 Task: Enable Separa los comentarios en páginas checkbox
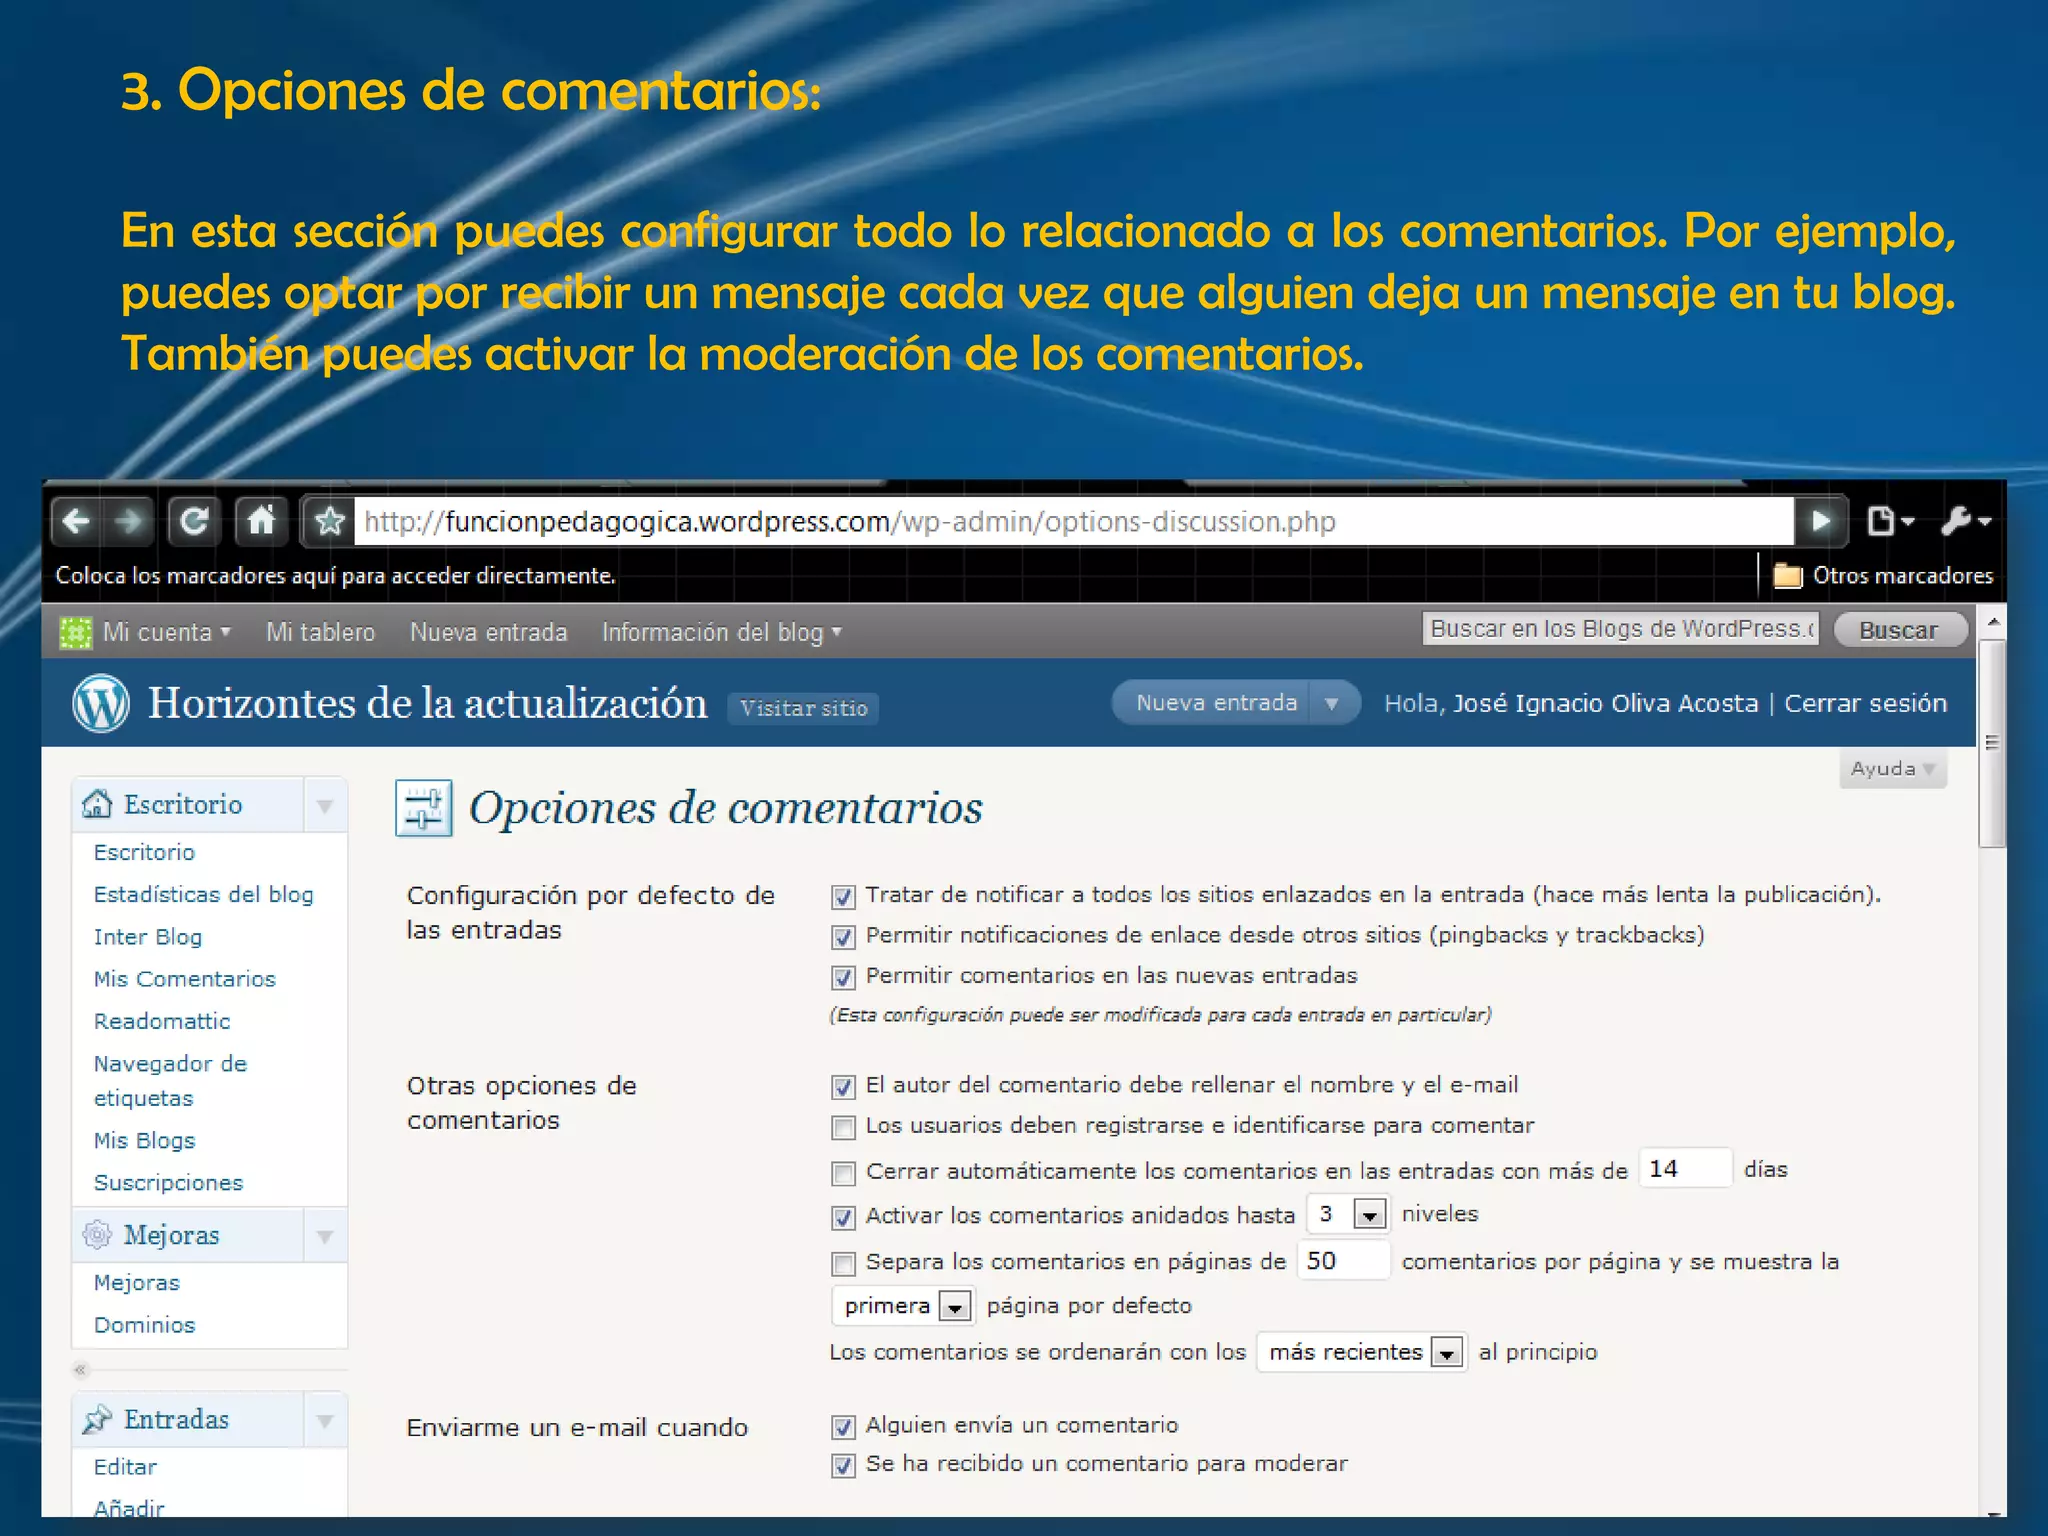(843, 1264)
